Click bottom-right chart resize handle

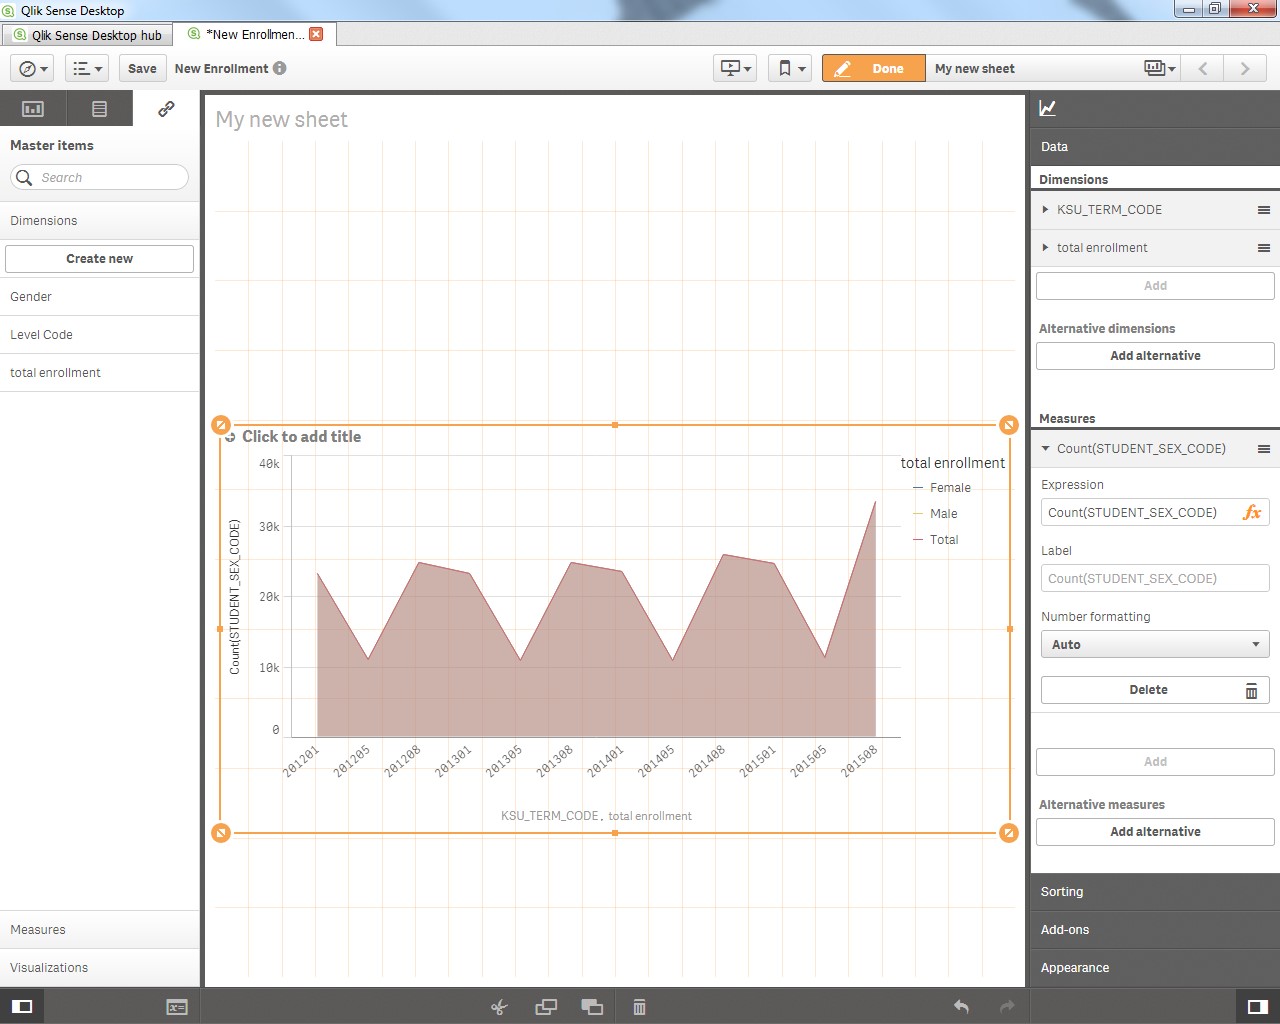pyautogui.click(x=1009, y=833)
